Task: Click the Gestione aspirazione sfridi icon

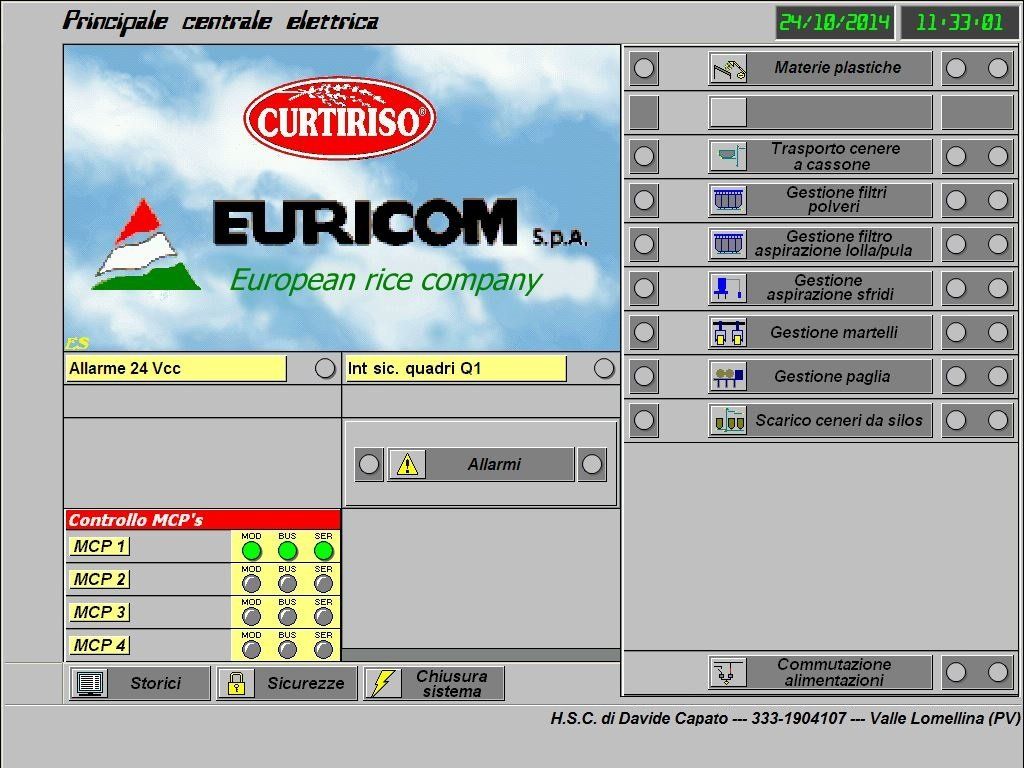Action: (728, 288)
